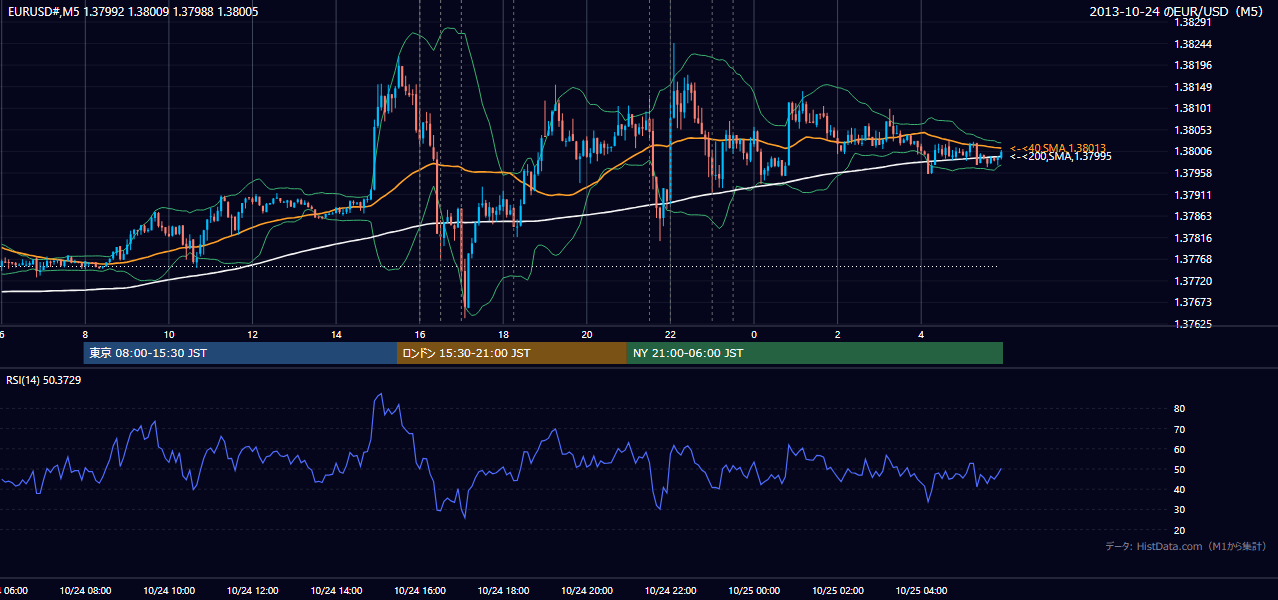
Task: Select the NY 21:00-06:00 JST session bar
Action: tap(815, 353)
